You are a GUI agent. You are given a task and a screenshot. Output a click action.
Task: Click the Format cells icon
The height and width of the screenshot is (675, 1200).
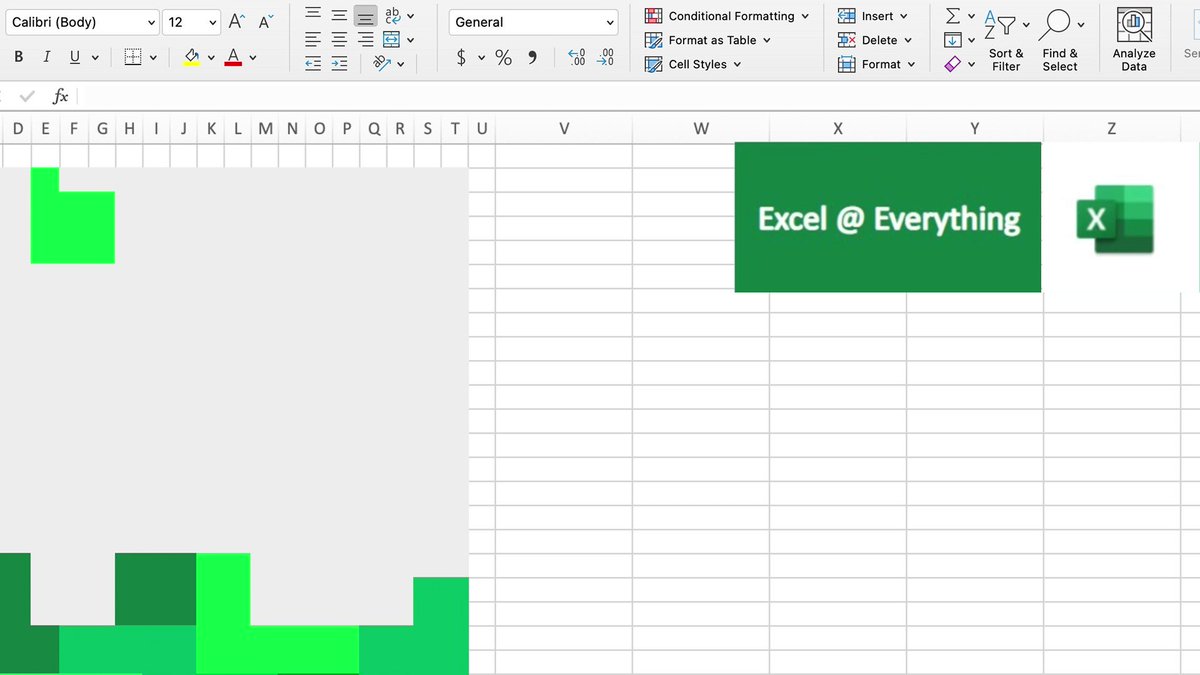[x=846, y=64]
